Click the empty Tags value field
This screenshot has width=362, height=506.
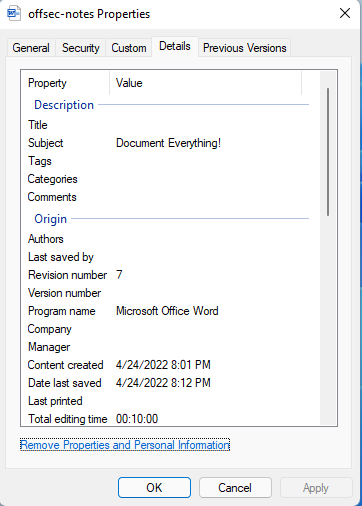tap(208, 161)
